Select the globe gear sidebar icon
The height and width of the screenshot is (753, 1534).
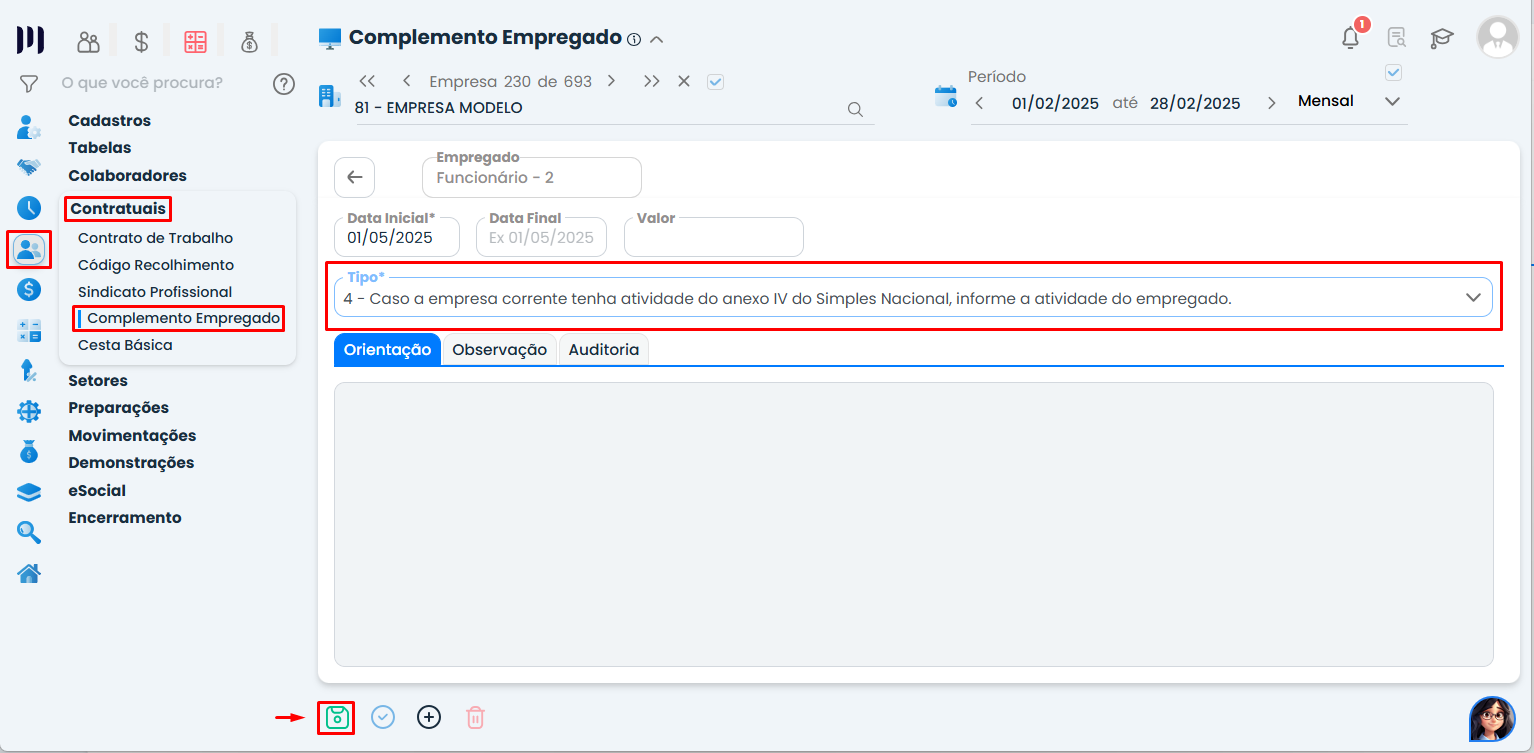[x=29, y=411]
